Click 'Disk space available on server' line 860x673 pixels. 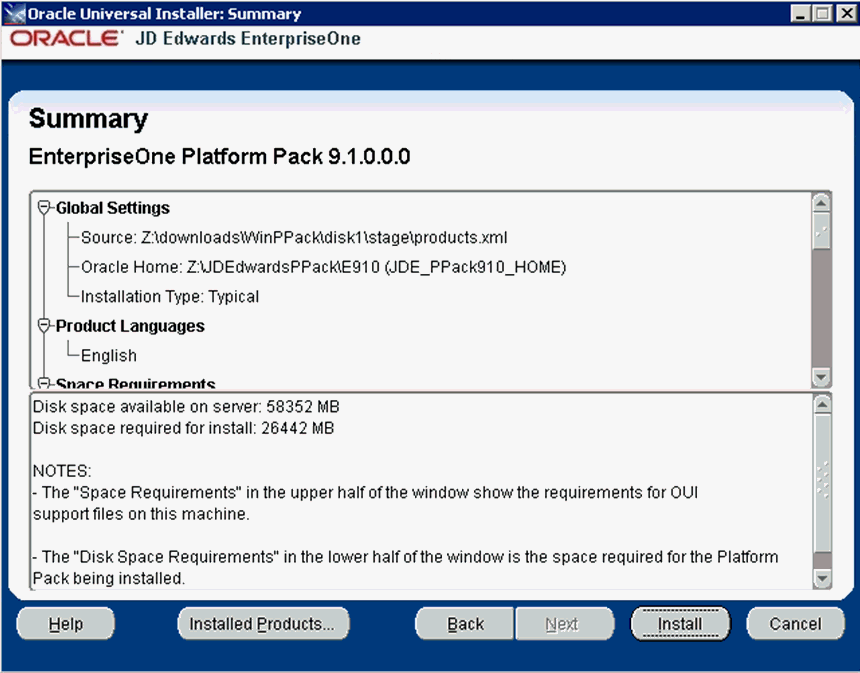(186, 406)
